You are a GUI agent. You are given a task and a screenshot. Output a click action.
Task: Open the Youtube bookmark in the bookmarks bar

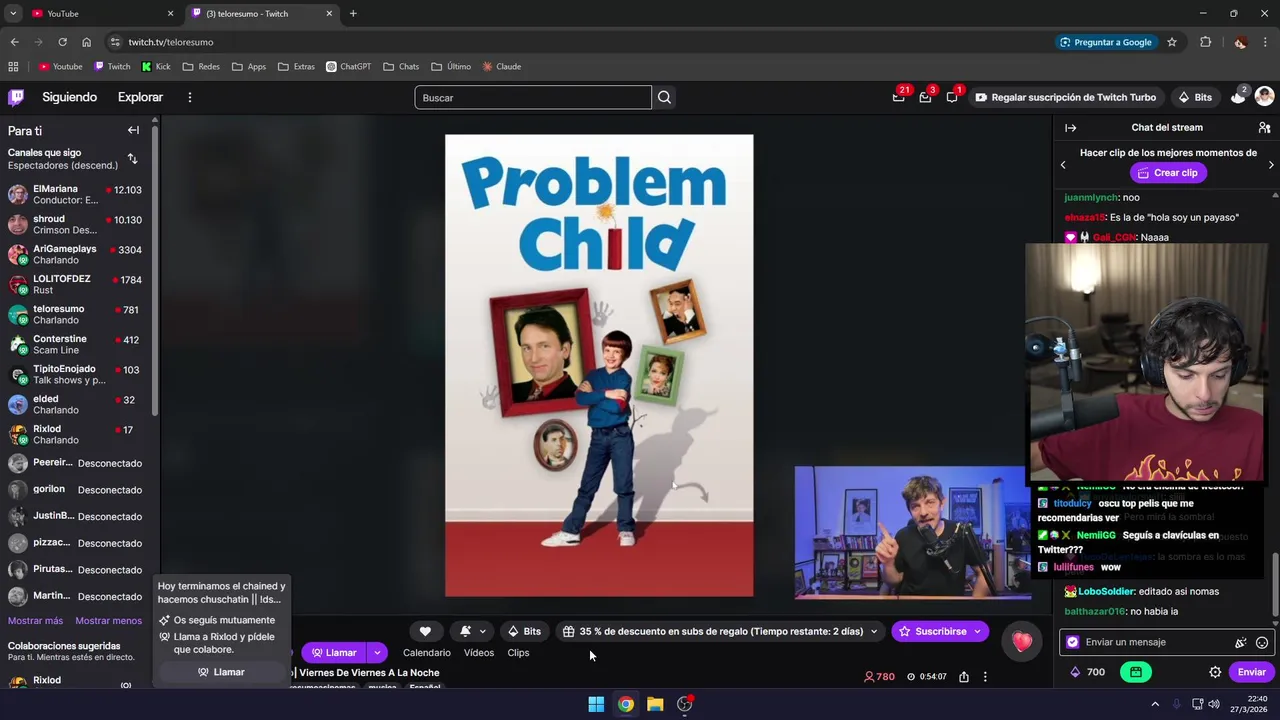60,67
